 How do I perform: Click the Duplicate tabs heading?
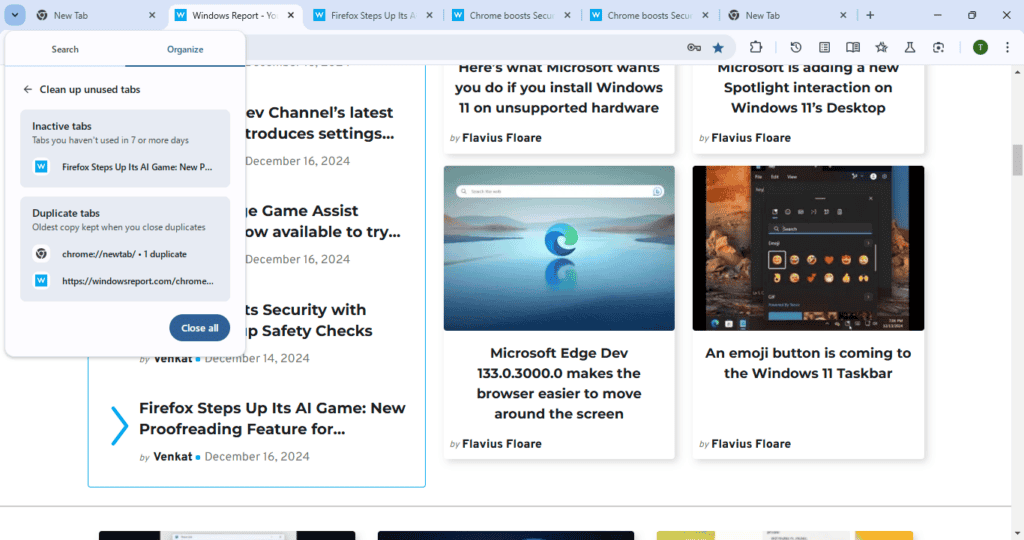[x=66, y=213]
